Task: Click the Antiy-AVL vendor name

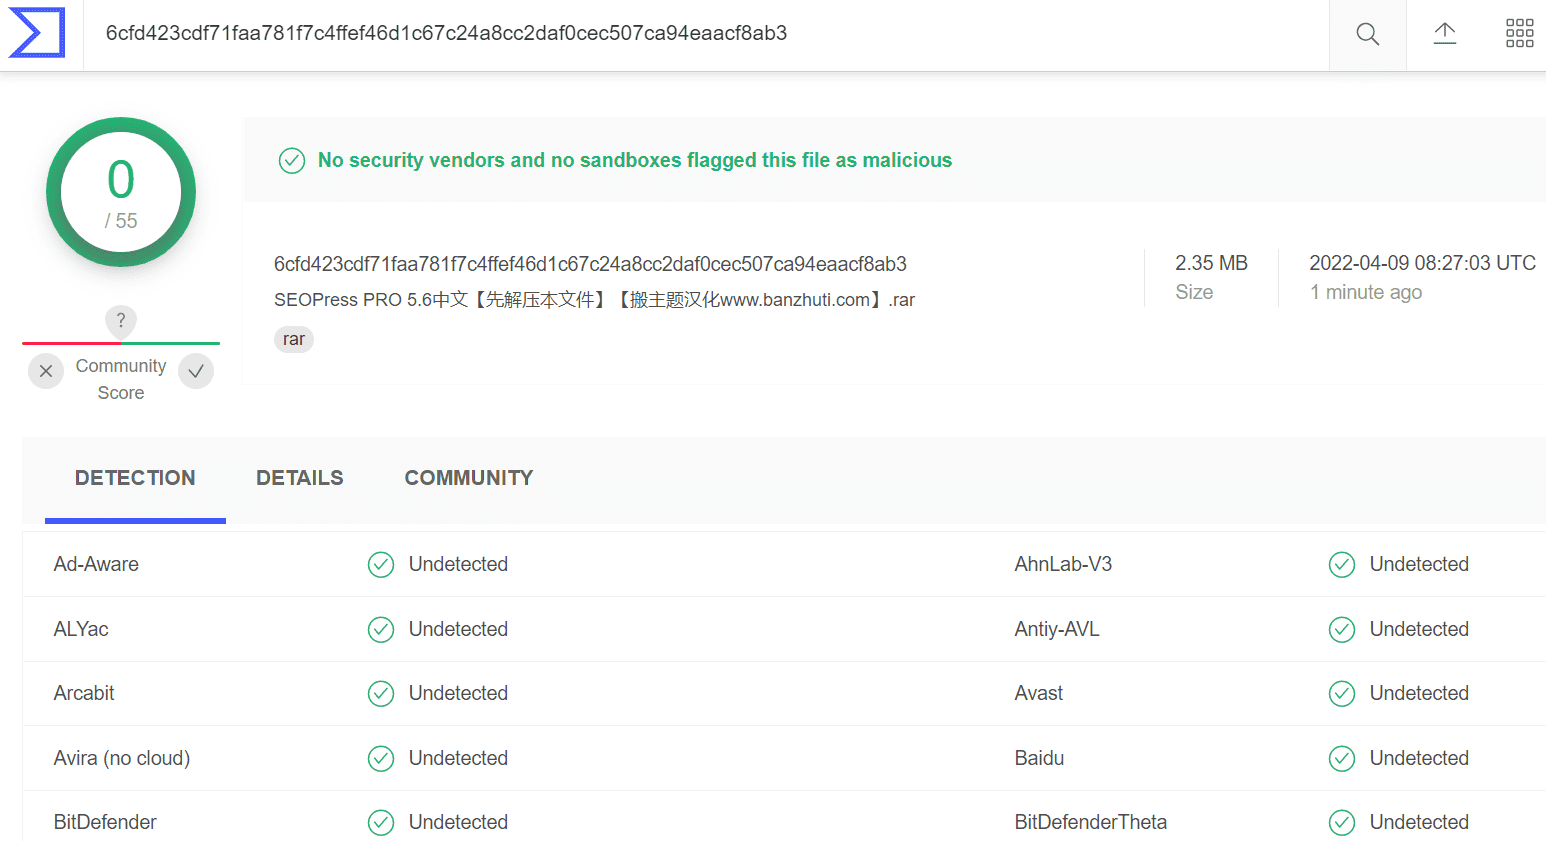Action: coord(1057,630)
